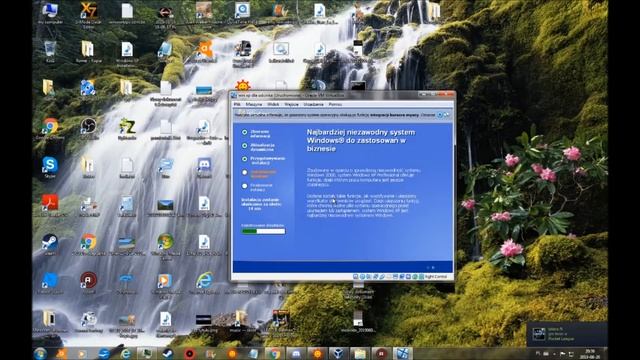Open the Wejście menu in VirtualBox
The width and height of the screenshot is (640, 360).
[x=291, y=104]
